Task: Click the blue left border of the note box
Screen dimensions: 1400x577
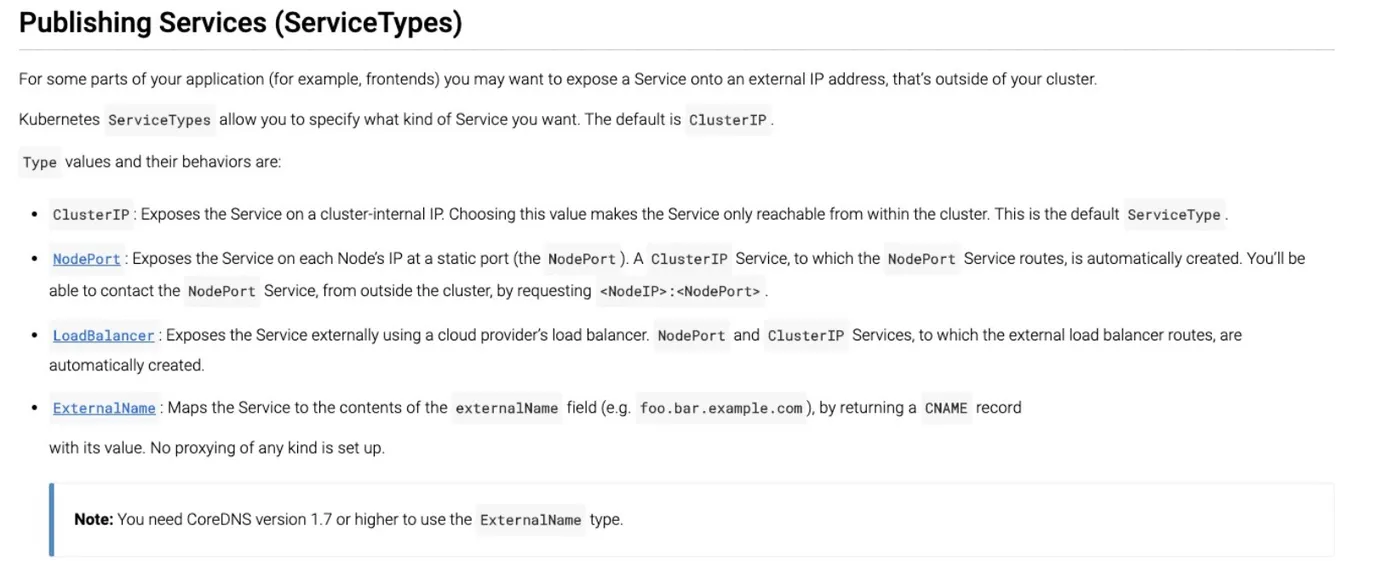Action: (x=51, y=520)
